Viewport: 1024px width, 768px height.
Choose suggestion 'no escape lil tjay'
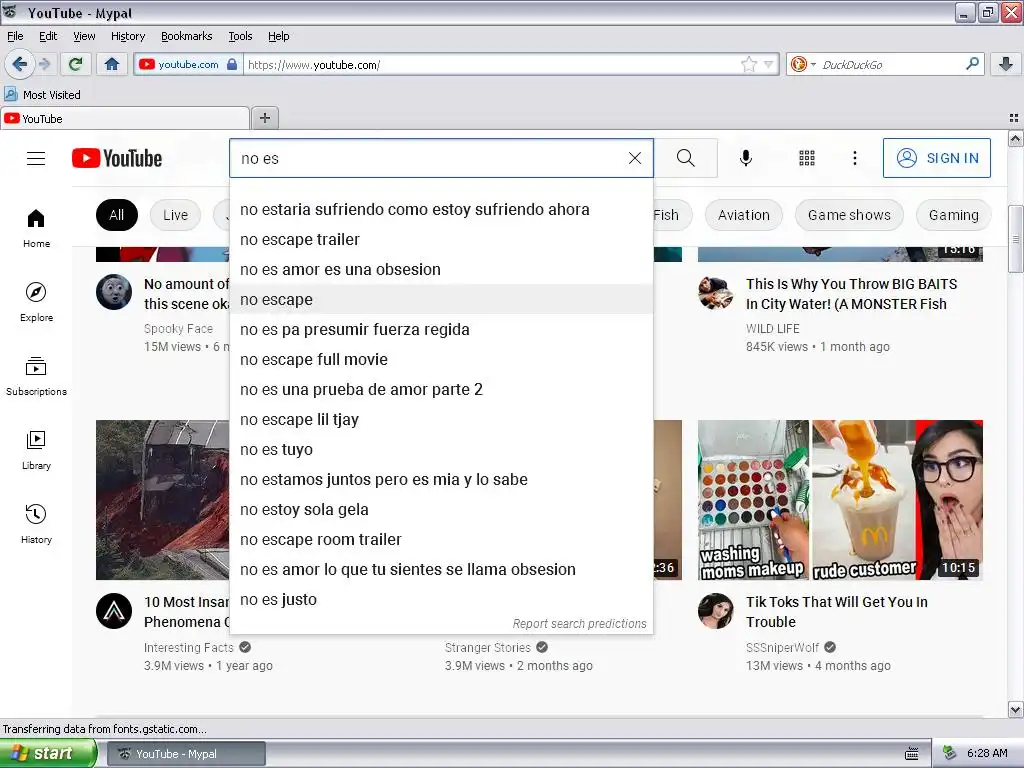[441, 420]
